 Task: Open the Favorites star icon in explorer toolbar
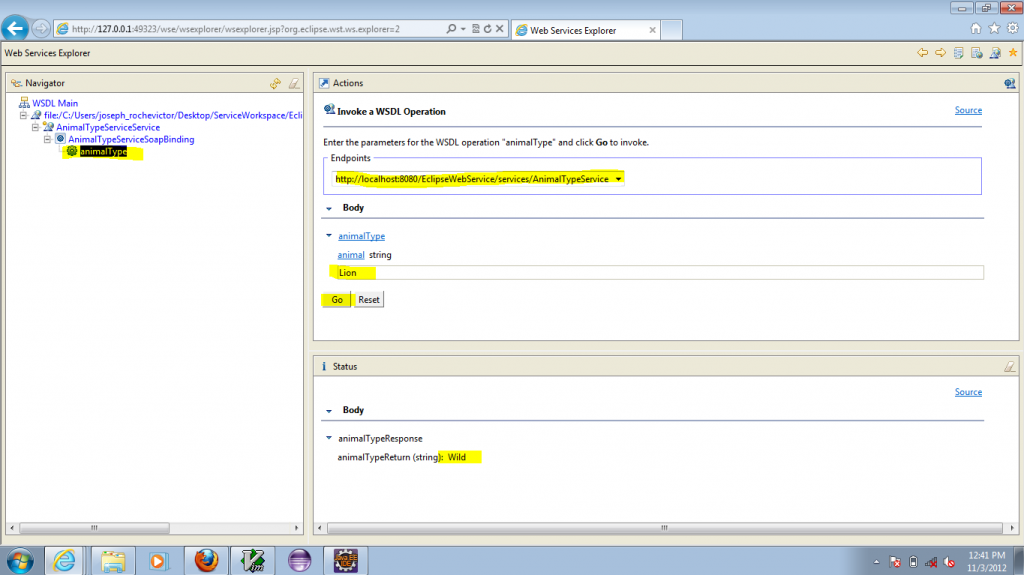(1012, 53)
